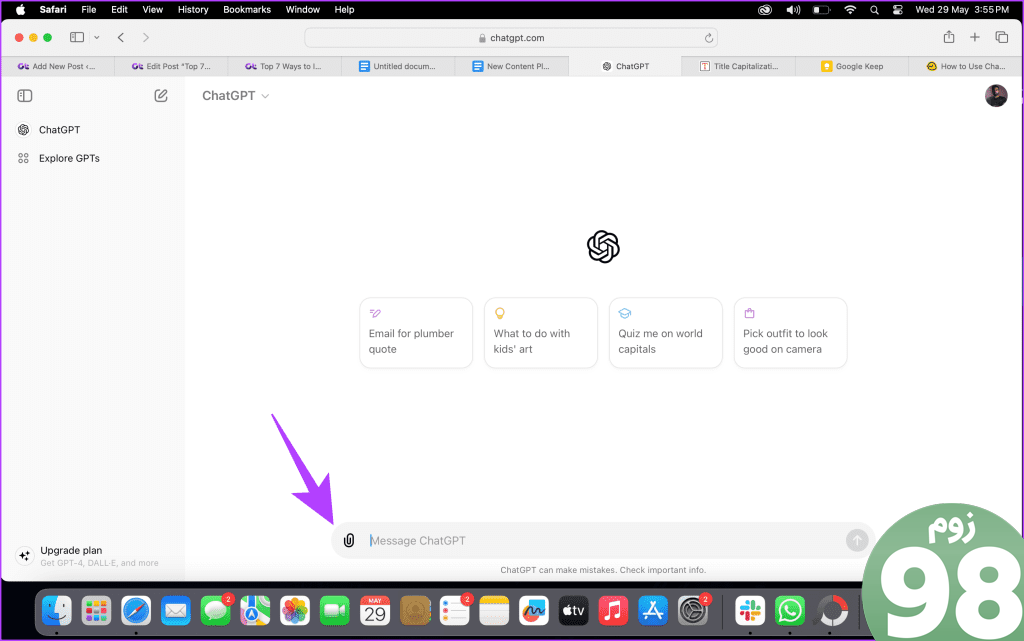Open Mail from the Dock
Screen dimensions: 1024x641
pyautogui.click(x=176, y=612)
